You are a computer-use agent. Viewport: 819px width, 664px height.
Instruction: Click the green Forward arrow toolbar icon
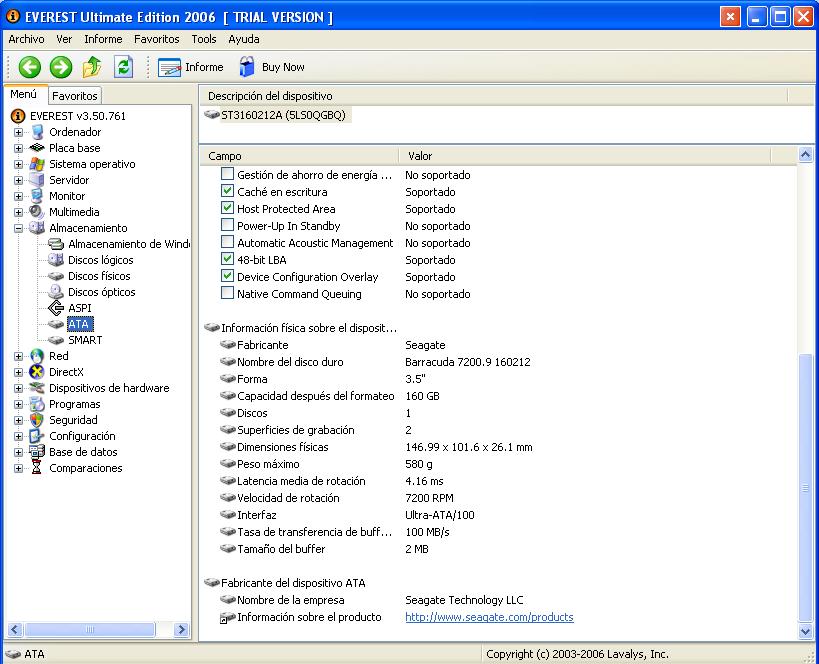(x=61, y=67)
